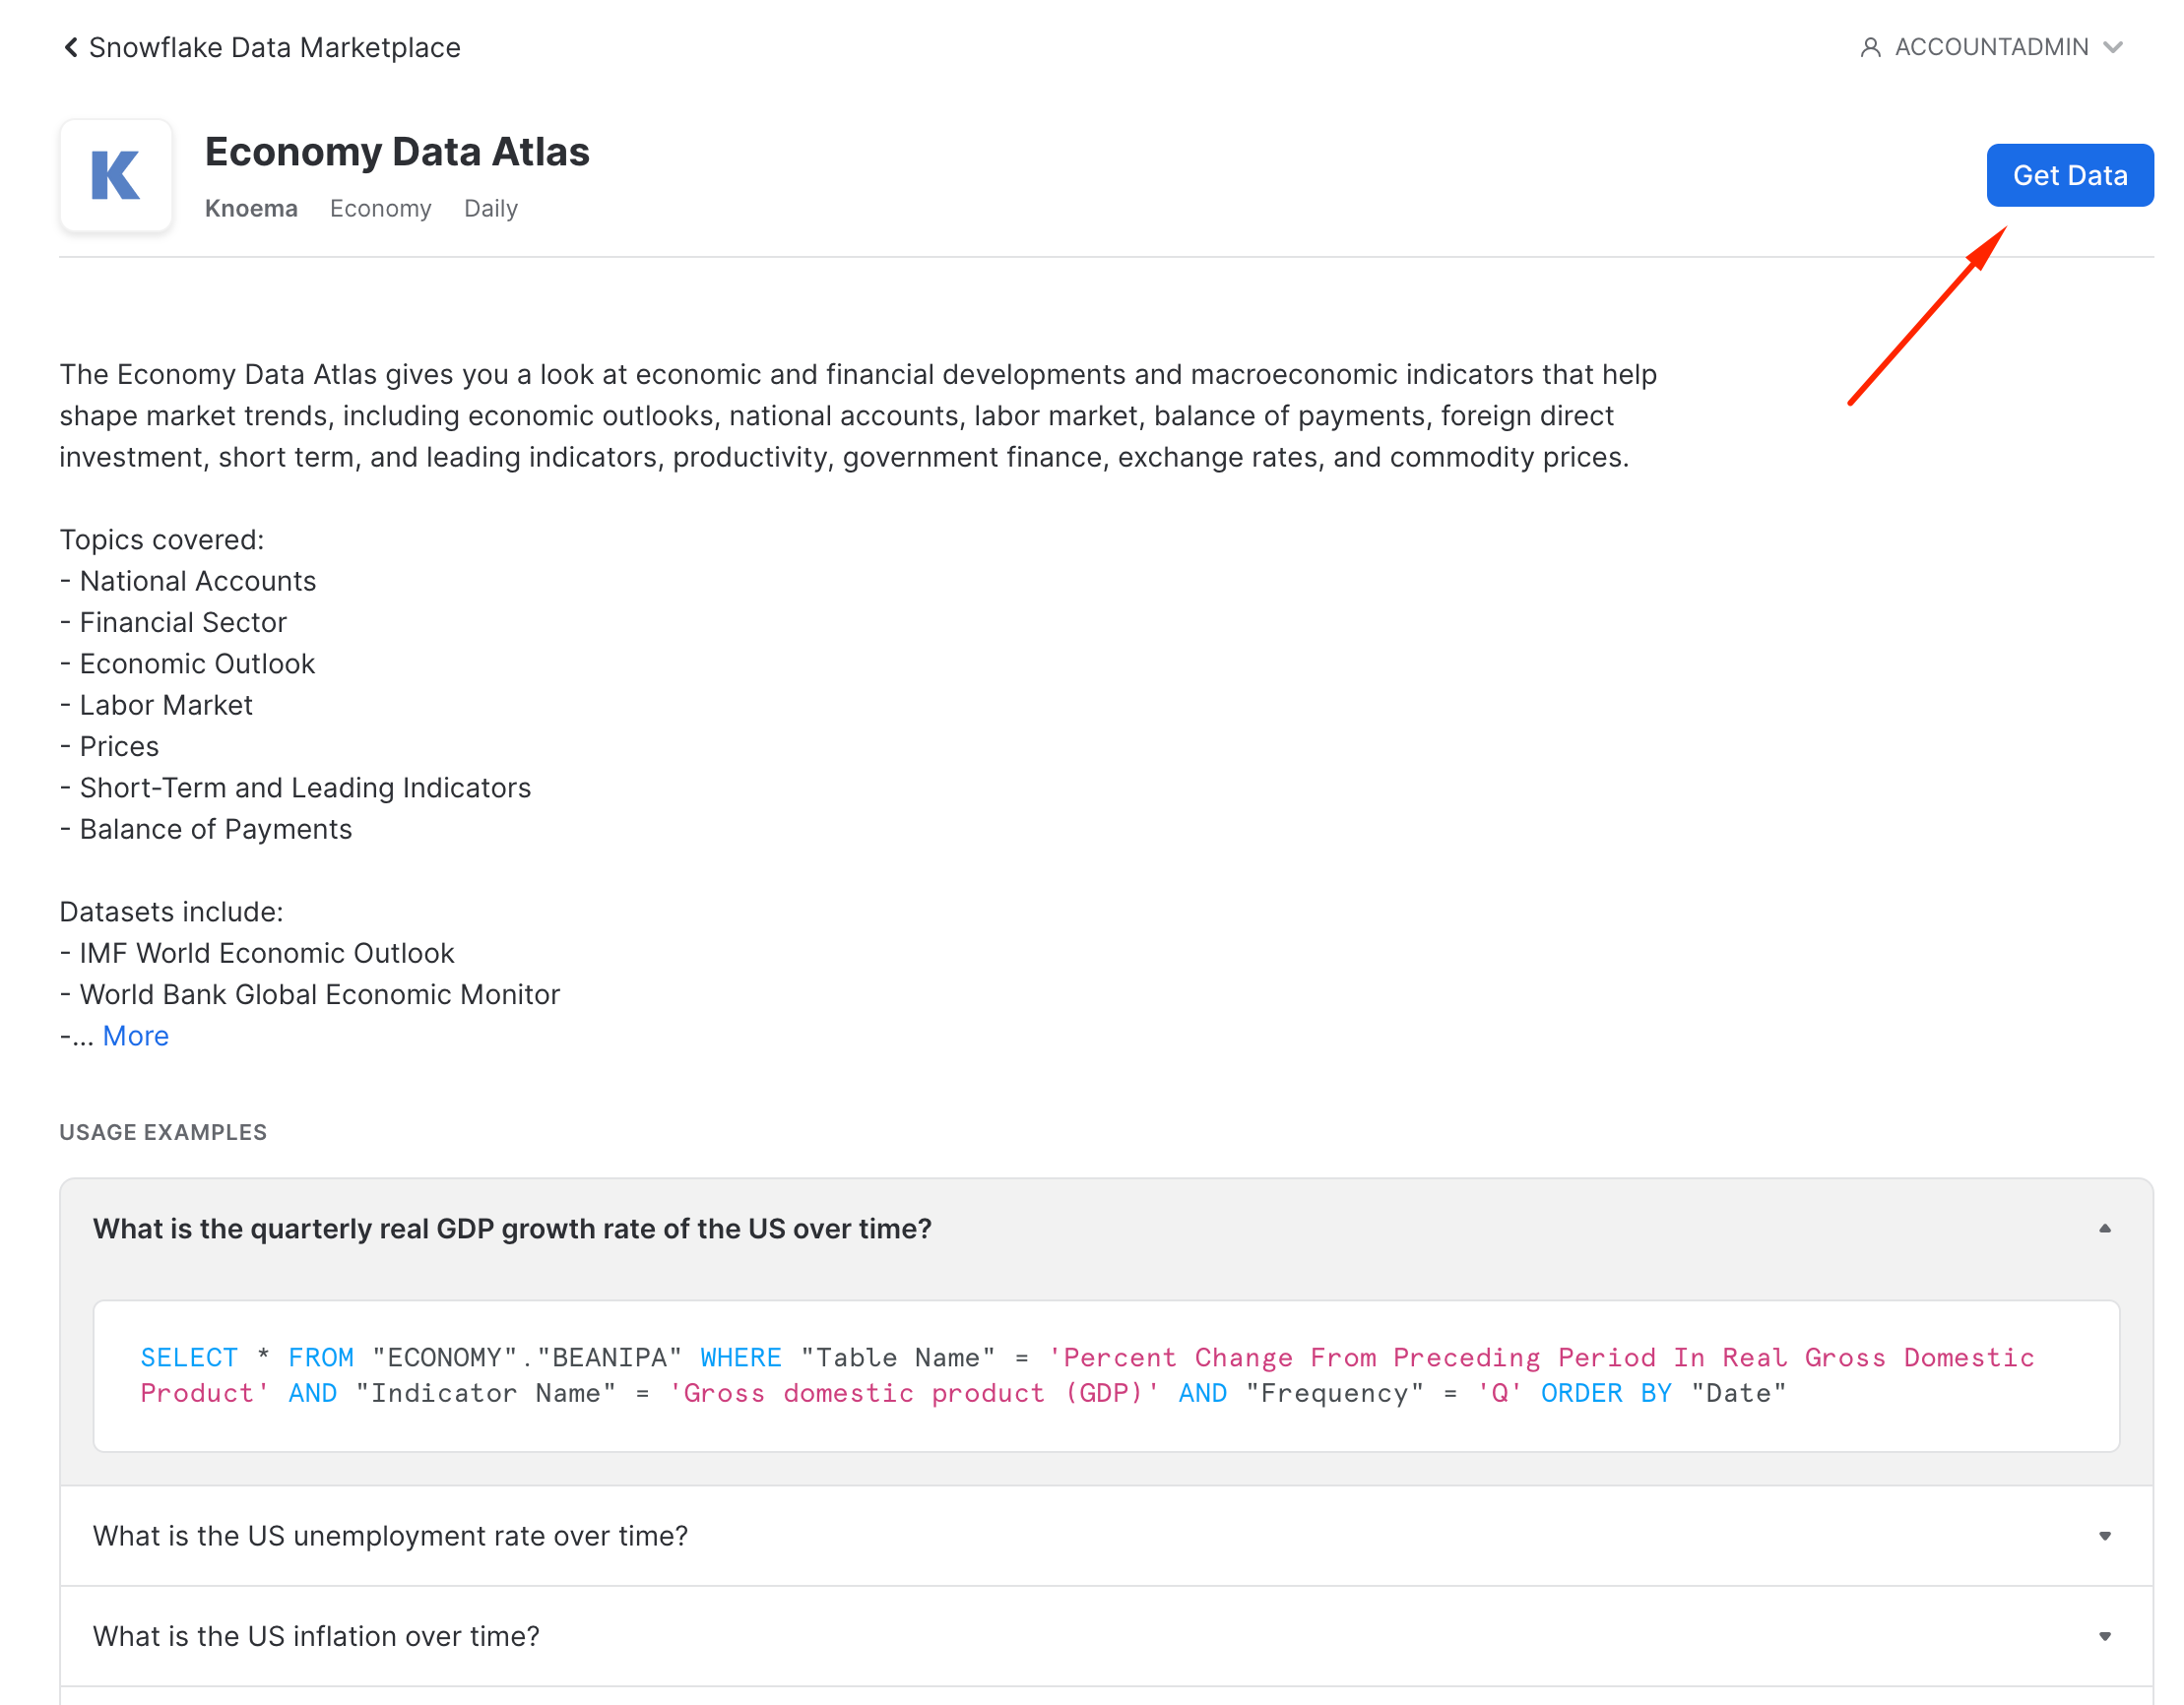
Task: Click the Knoema K logo thumbnail
Action: (x=116, y=176)
